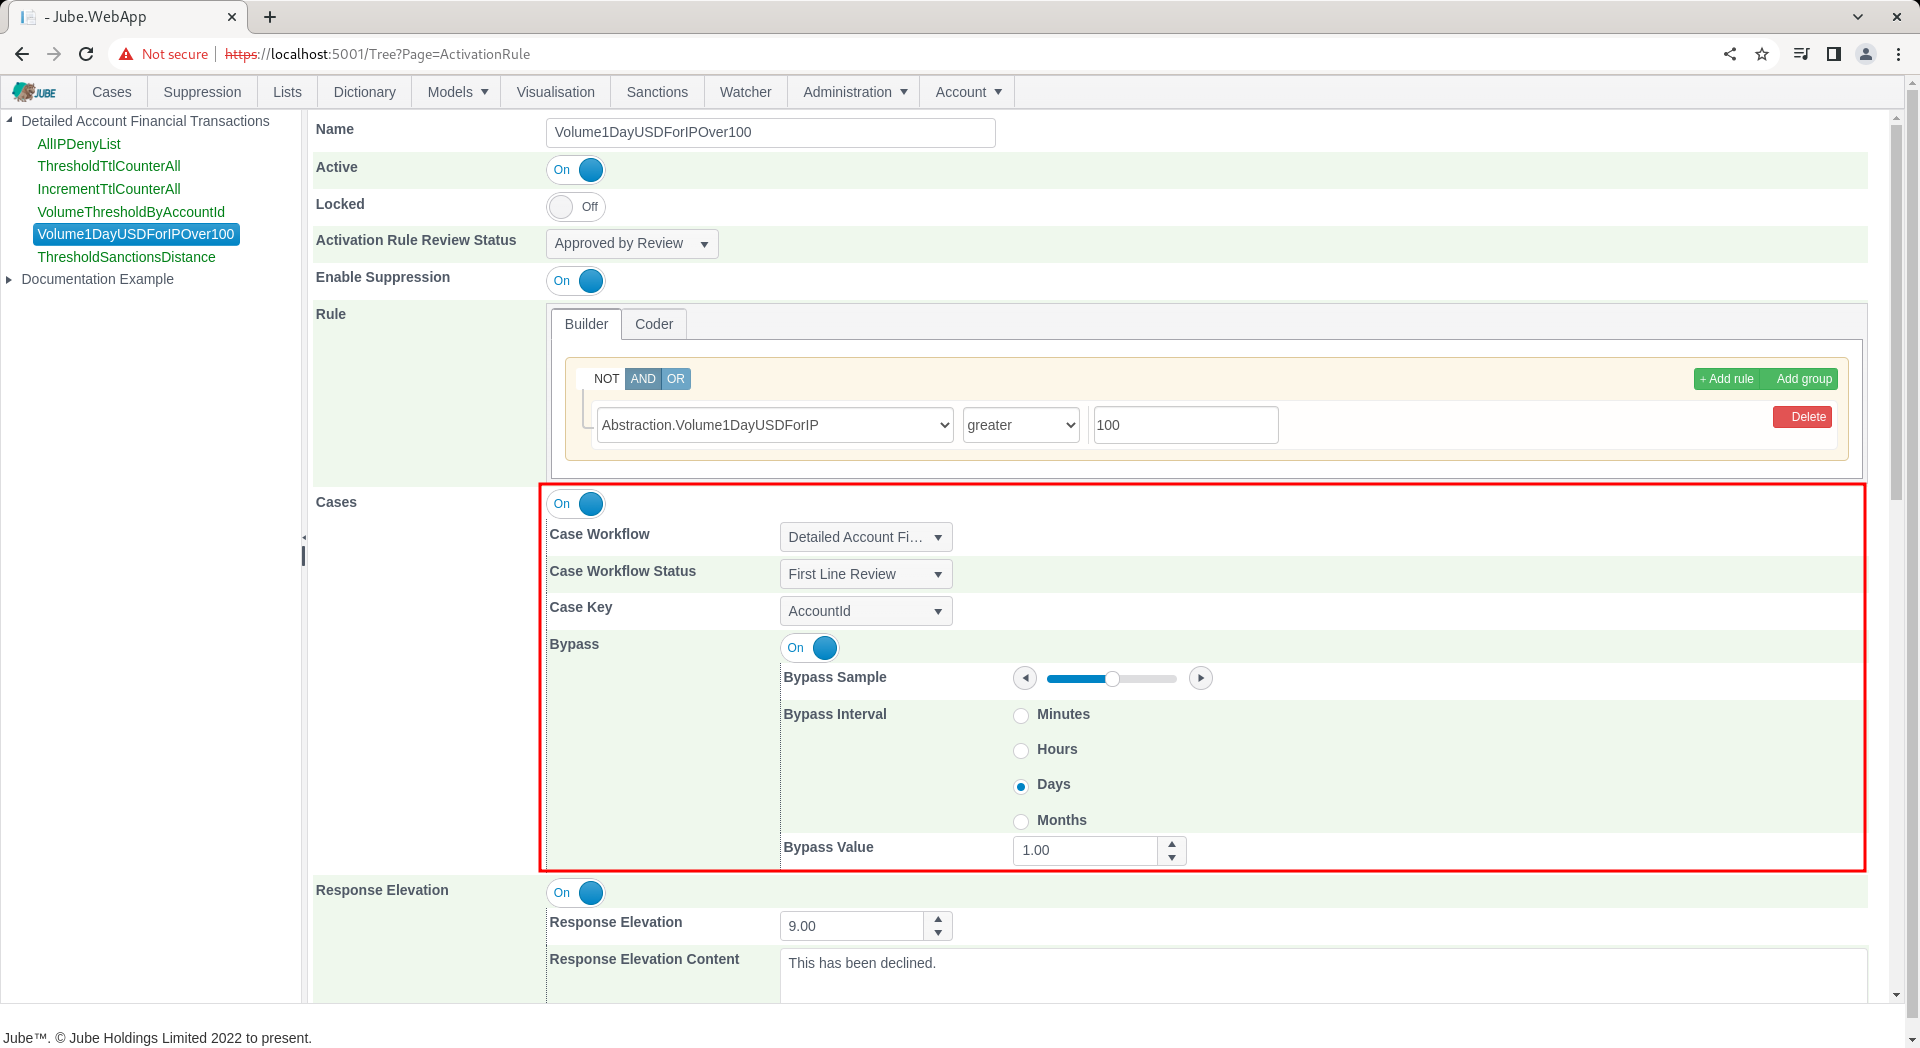
Task: Click the share page icon
Action: tap(1730, 54)
